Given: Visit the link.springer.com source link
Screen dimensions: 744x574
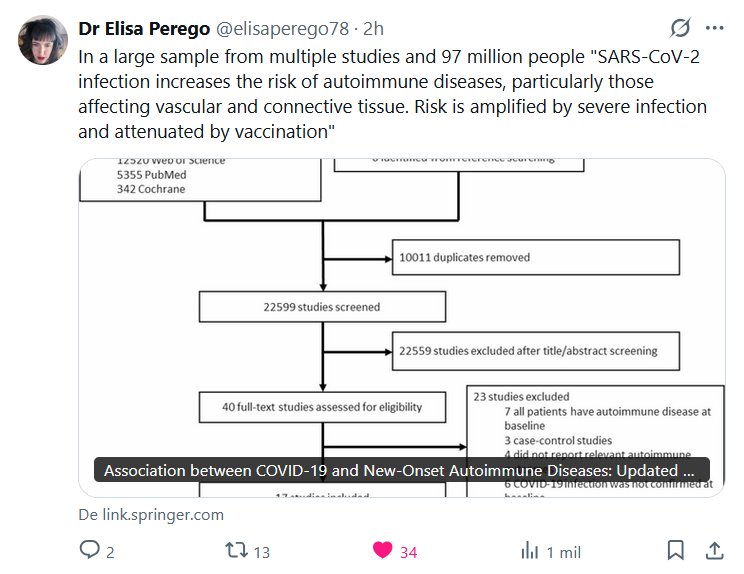Looking at the screenshot, I should click(151, 514).
